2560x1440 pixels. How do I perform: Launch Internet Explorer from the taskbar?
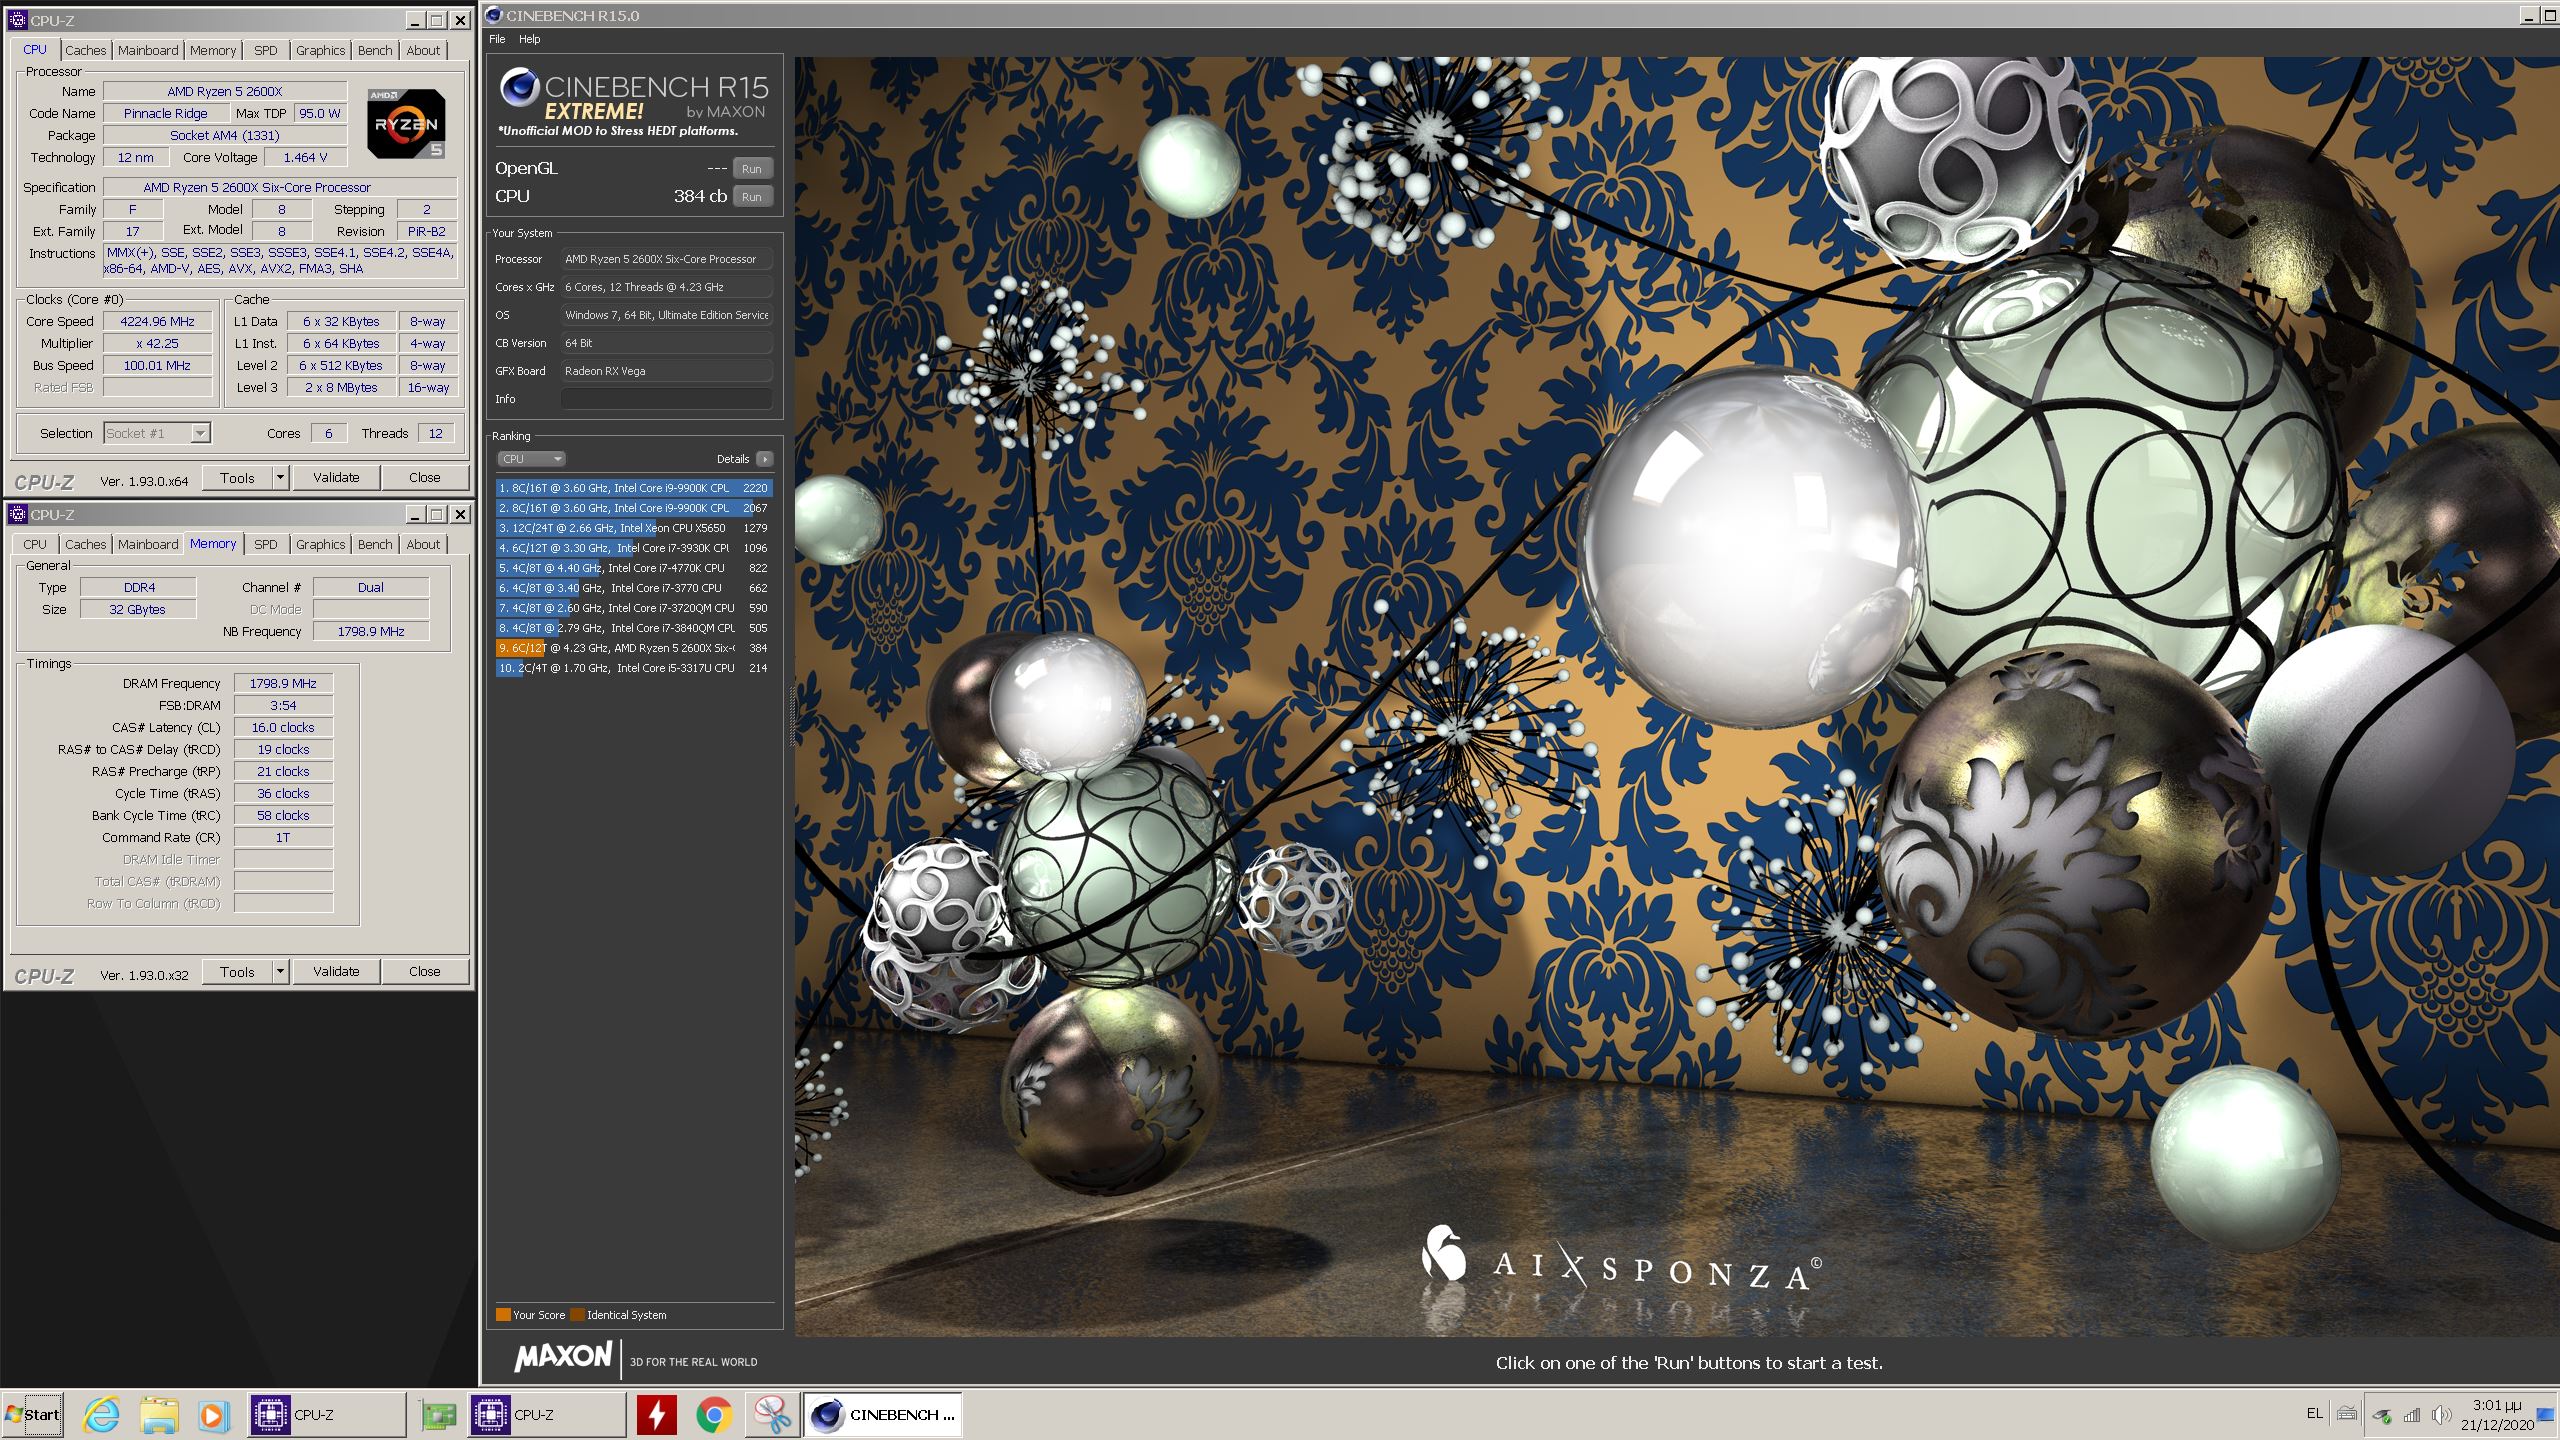(102, 1414)
